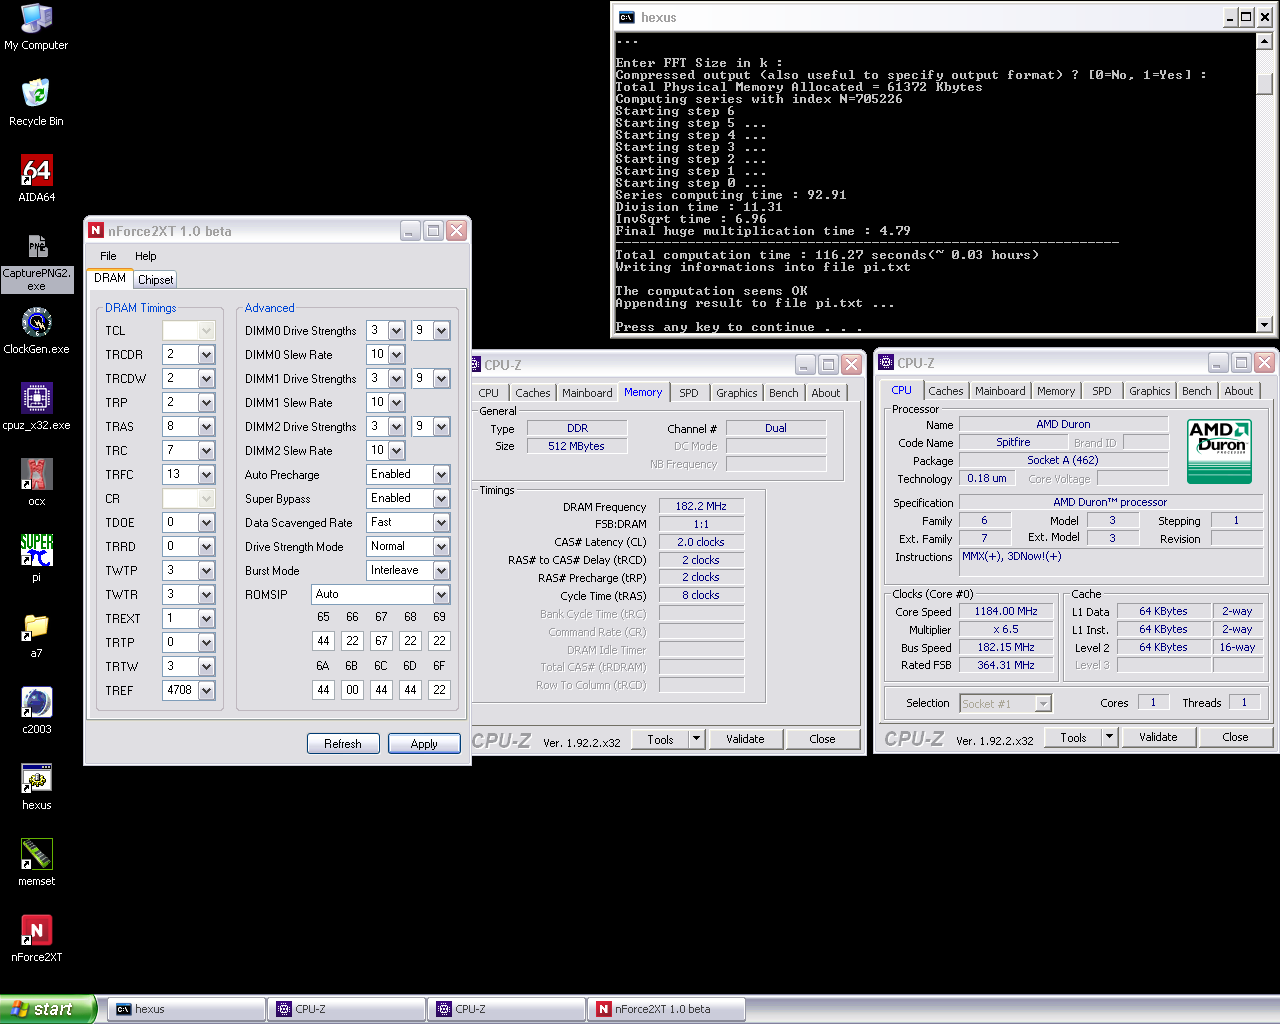Viewport: 1280px width, 1024px height.
Task: Select the nForce2XT desktop shortcut
Action: tap(36, 939)
